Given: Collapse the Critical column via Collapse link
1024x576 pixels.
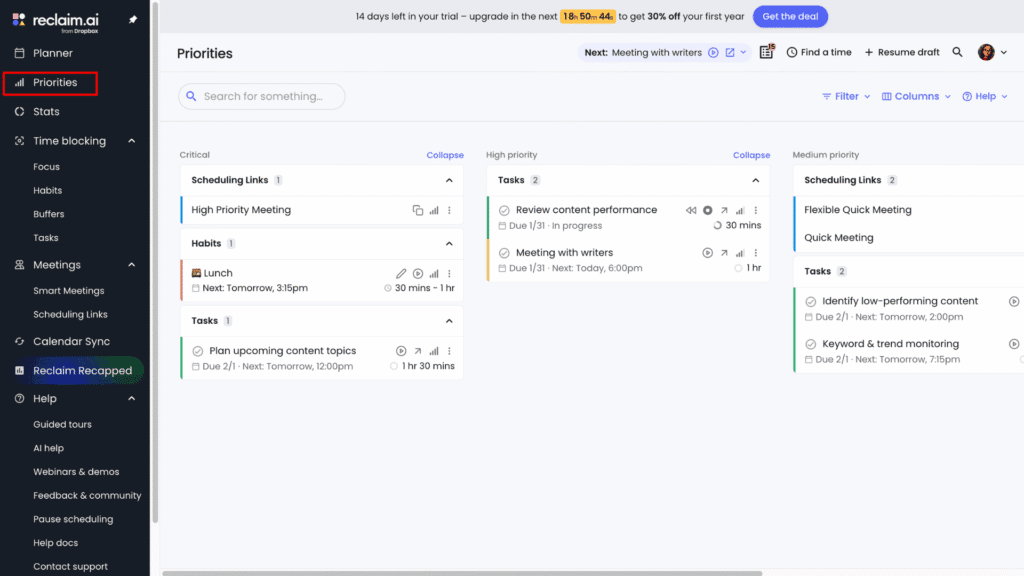Looking at the screenshot, I should click(445, 155).
